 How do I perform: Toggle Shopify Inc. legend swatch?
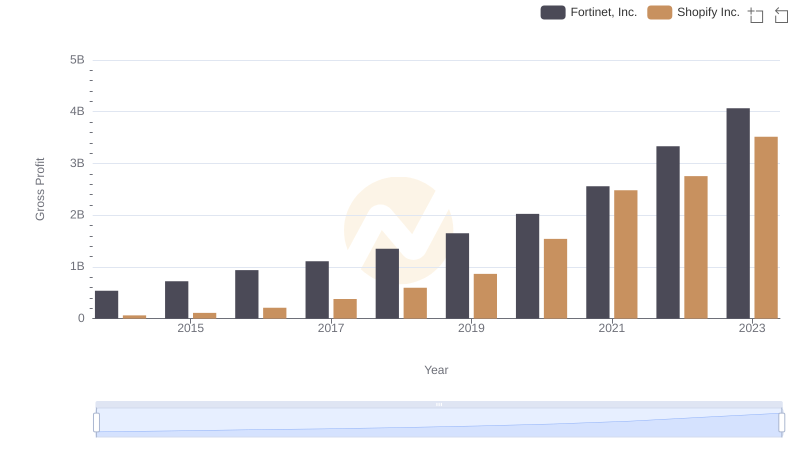click(x=660, y=13)
